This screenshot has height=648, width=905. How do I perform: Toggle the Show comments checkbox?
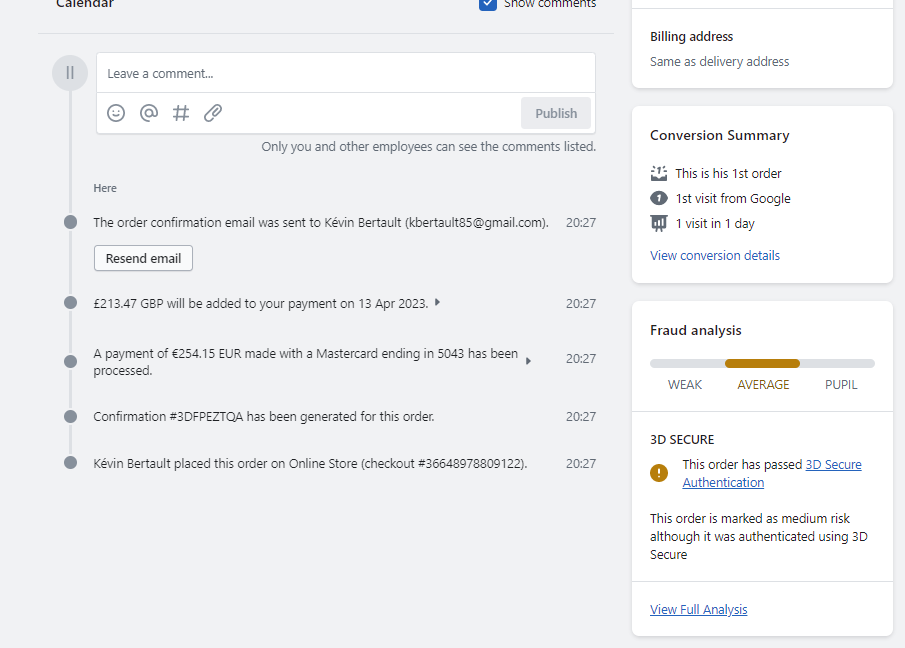click(488, 4)
